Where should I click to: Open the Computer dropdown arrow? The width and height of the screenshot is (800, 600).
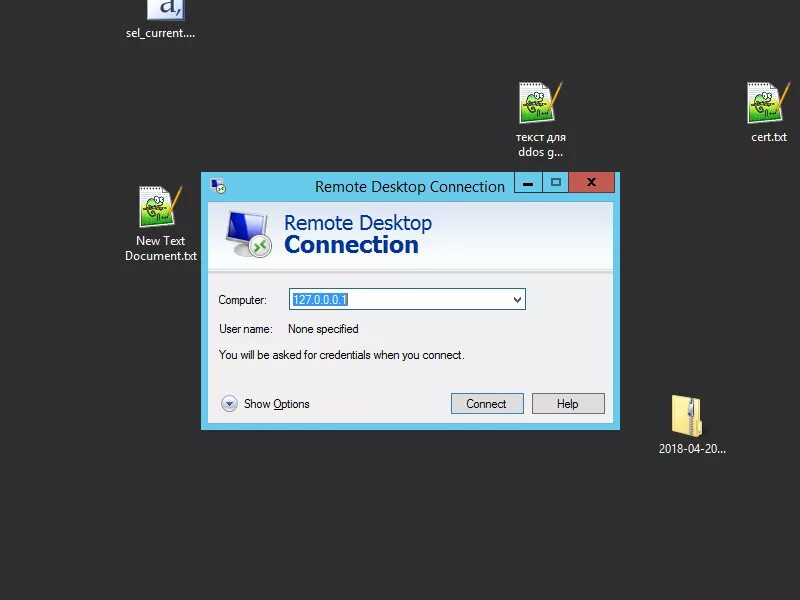[x=517, y=299]
